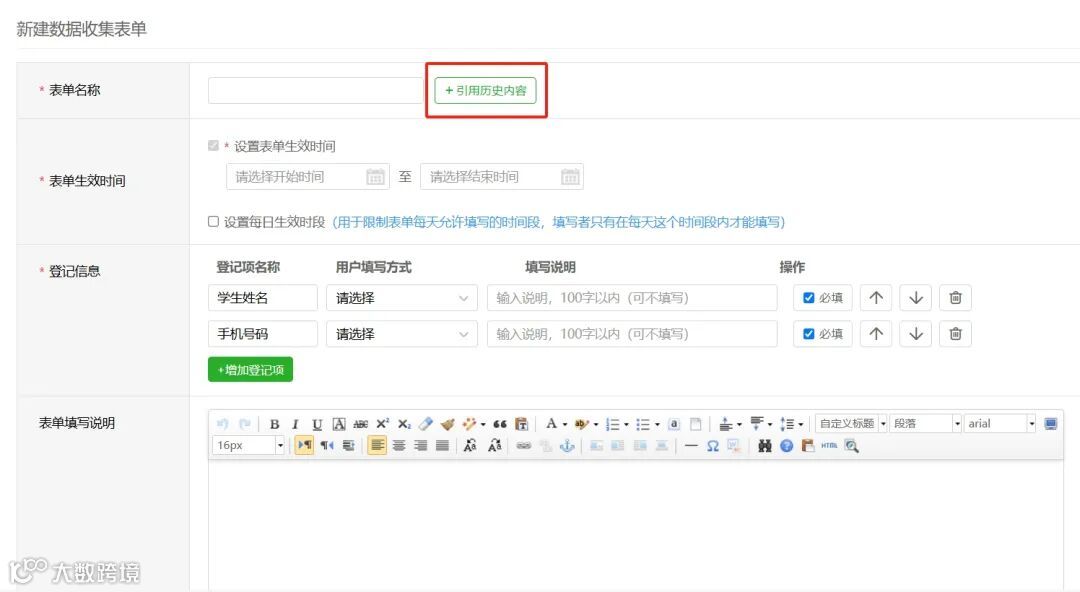Screen dimensions: 1080x592
Task: Click the 手机号码 field name input
Action: (x=262, y=334)
